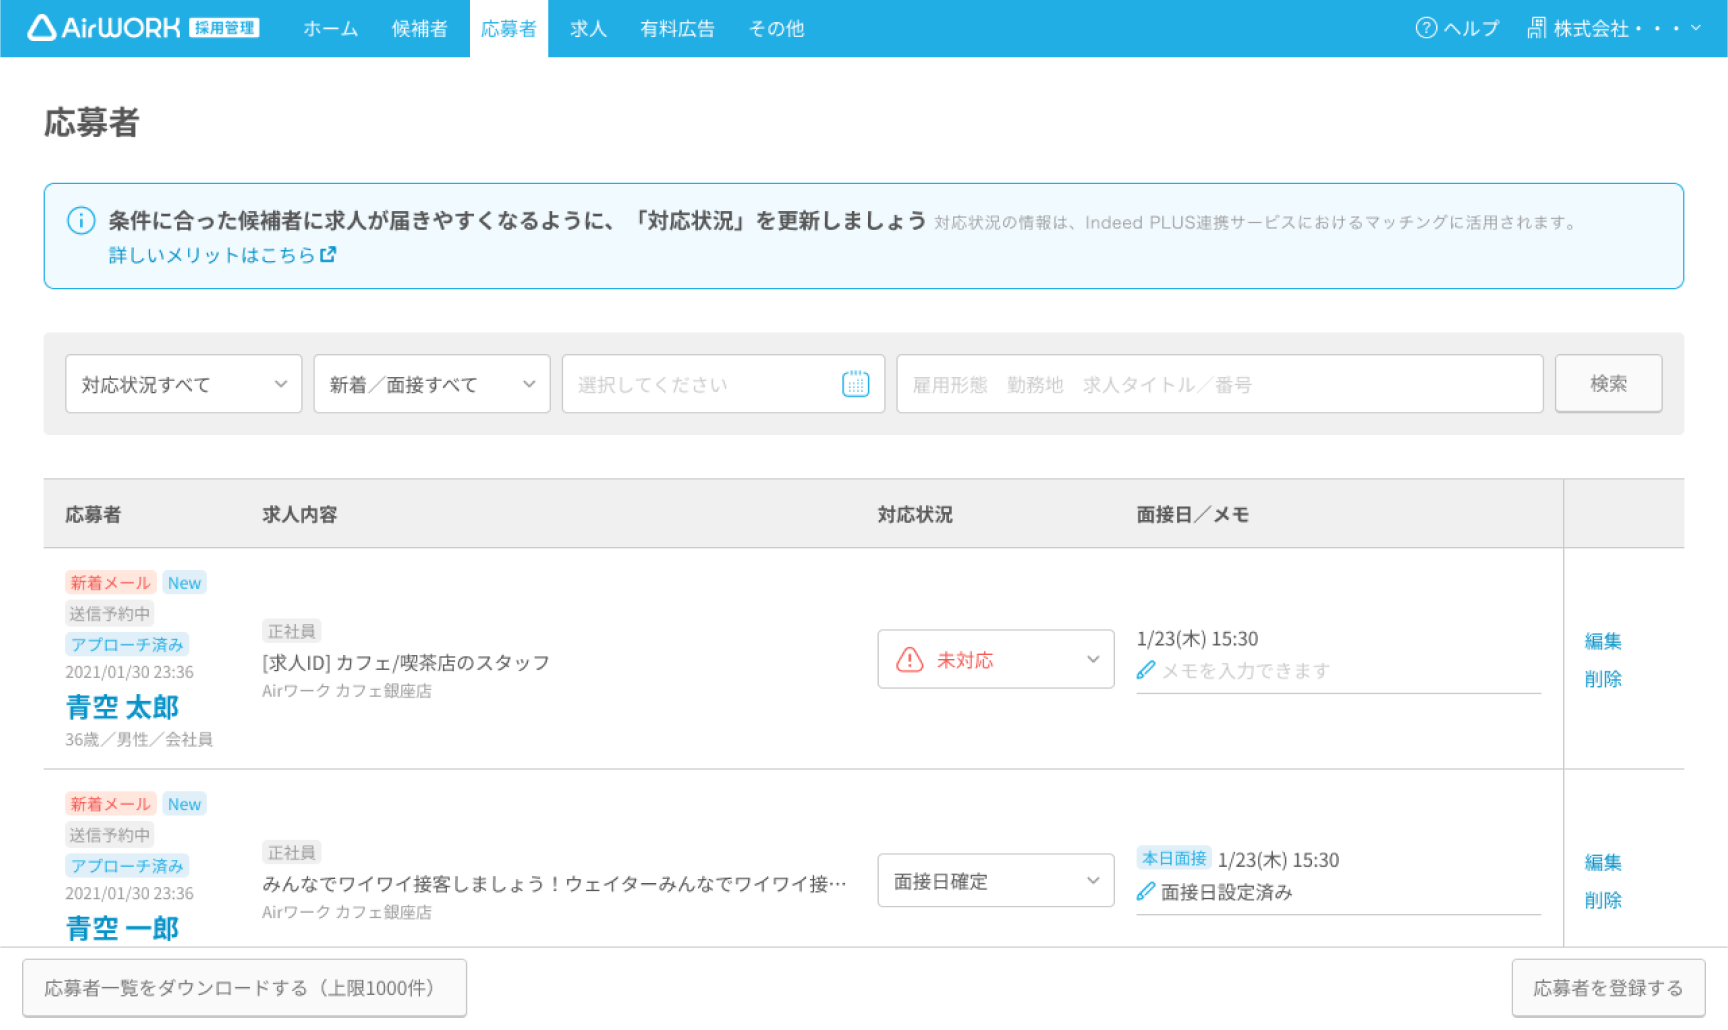
Task: Open the calendar date picker icon
Action: point(855,384)
